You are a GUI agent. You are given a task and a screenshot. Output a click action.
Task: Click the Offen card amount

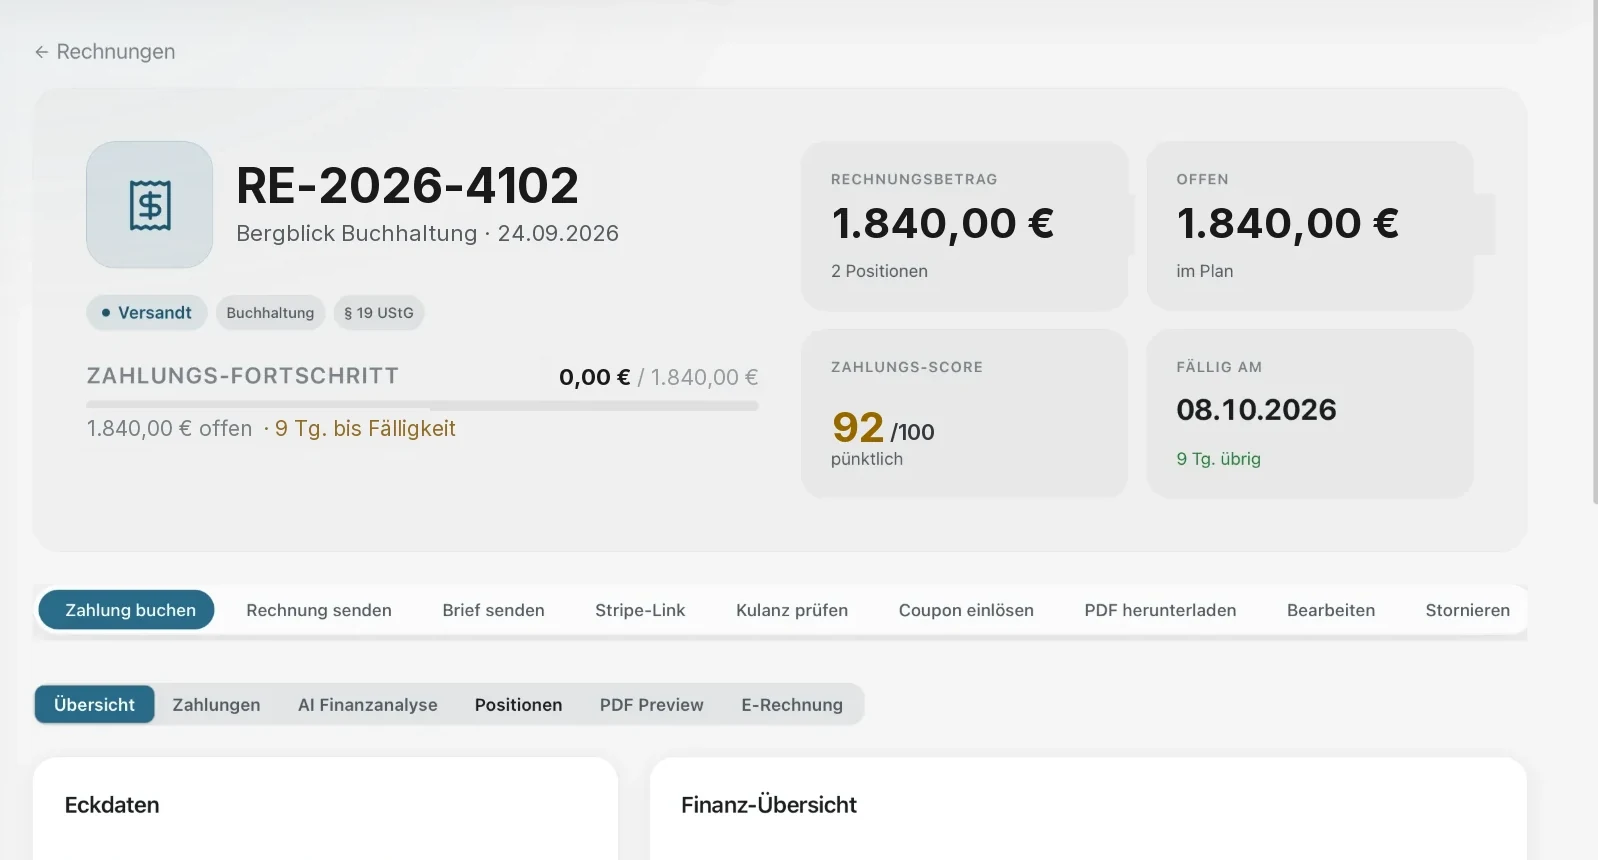coord(1288,223)
